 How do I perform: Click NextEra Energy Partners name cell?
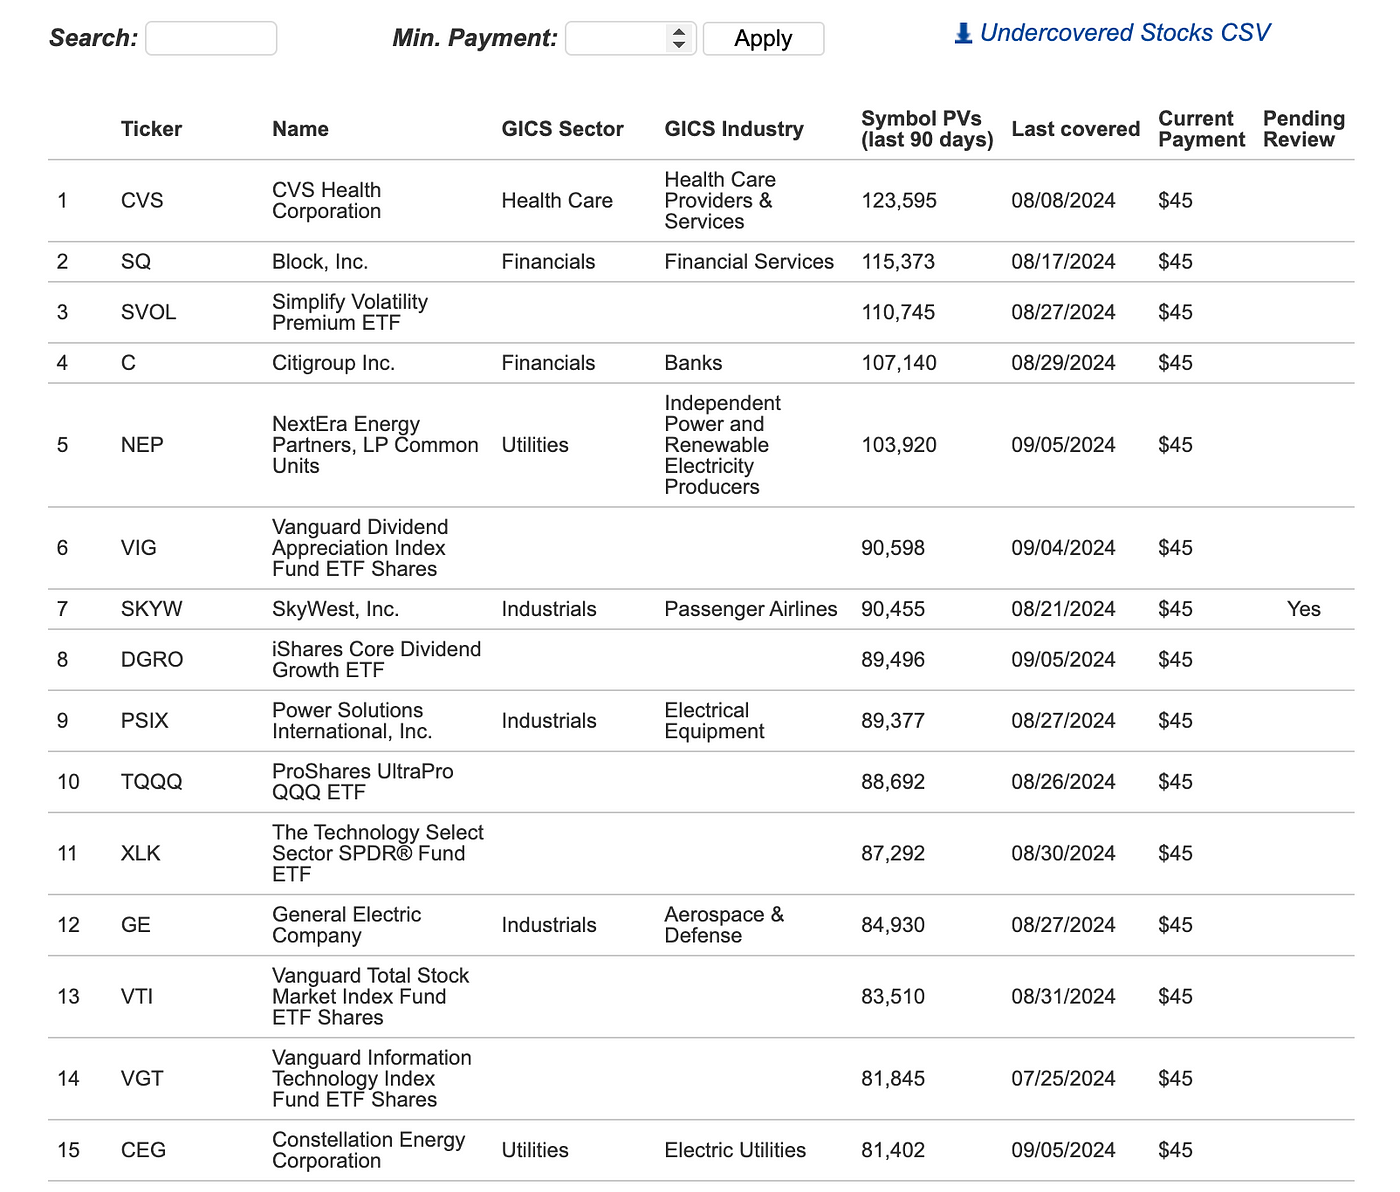pos(375,445)
